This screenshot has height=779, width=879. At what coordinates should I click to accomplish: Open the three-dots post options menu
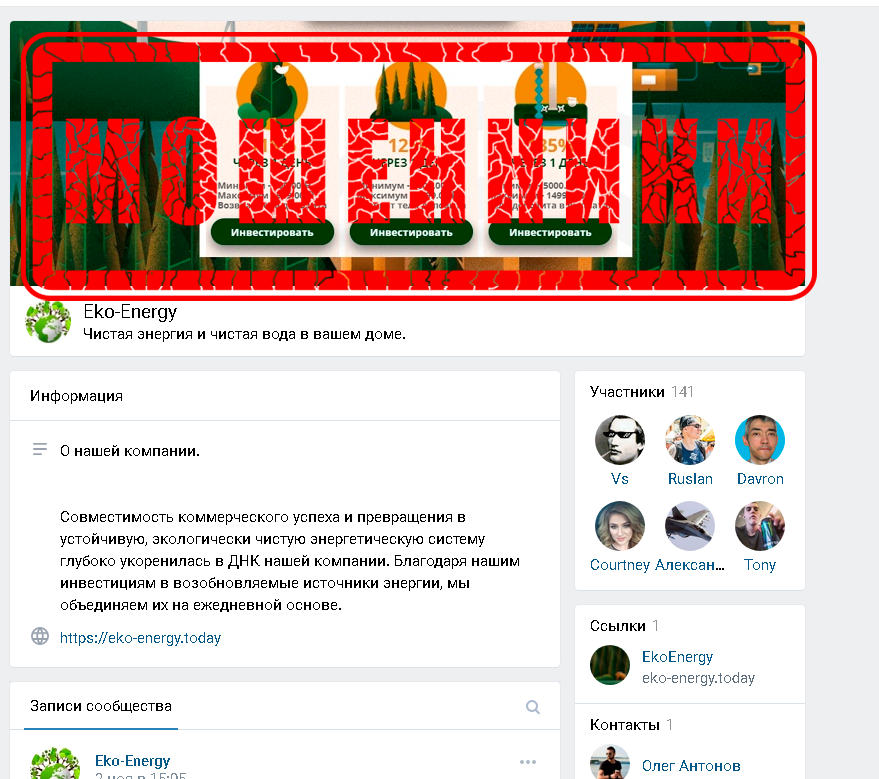pyautogui.click(x=528, y=762)
